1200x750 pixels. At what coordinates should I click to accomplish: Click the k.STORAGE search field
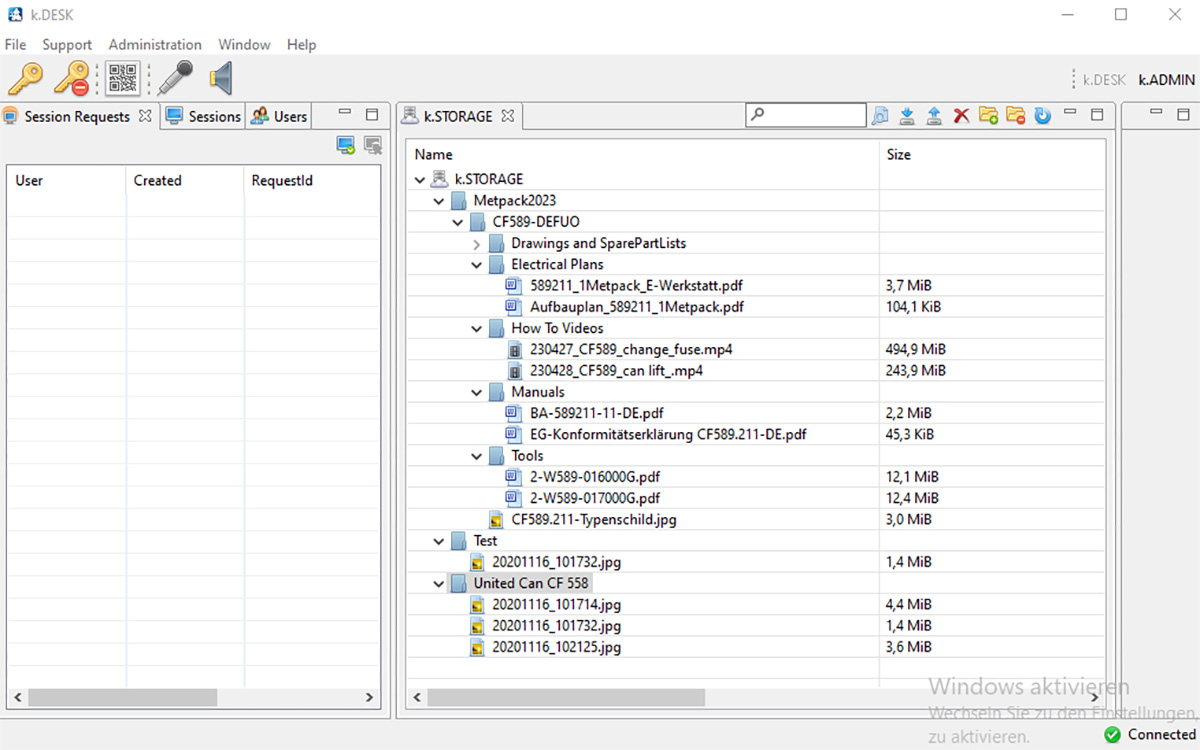pyautogui.click(x=806, y=116)
